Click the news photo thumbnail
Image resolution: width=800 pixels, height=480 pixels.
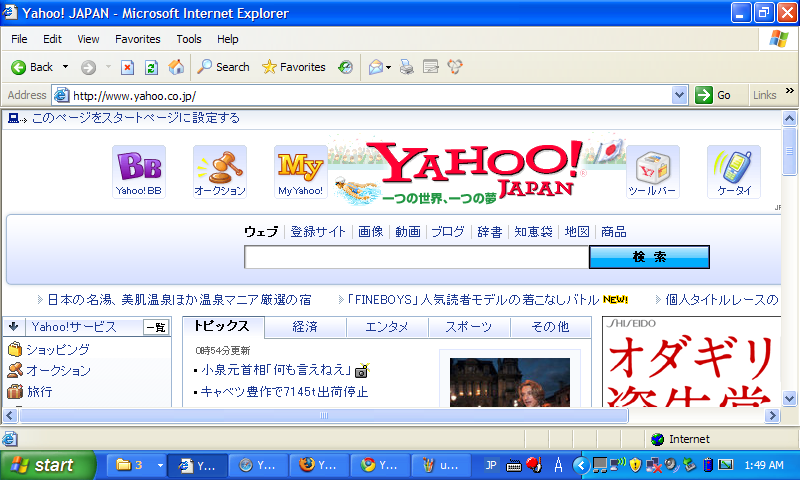(510, 382)
